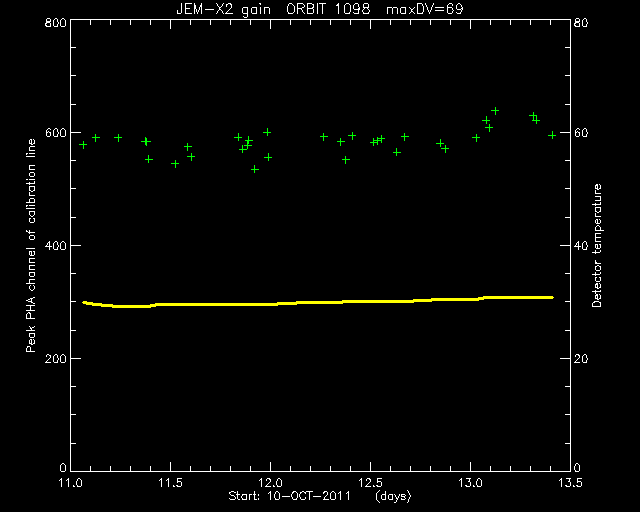Click the 11.0 tick label on x-axis
Image resolution: width=640 pixels, height=512 pixels.
pos(71,483)
